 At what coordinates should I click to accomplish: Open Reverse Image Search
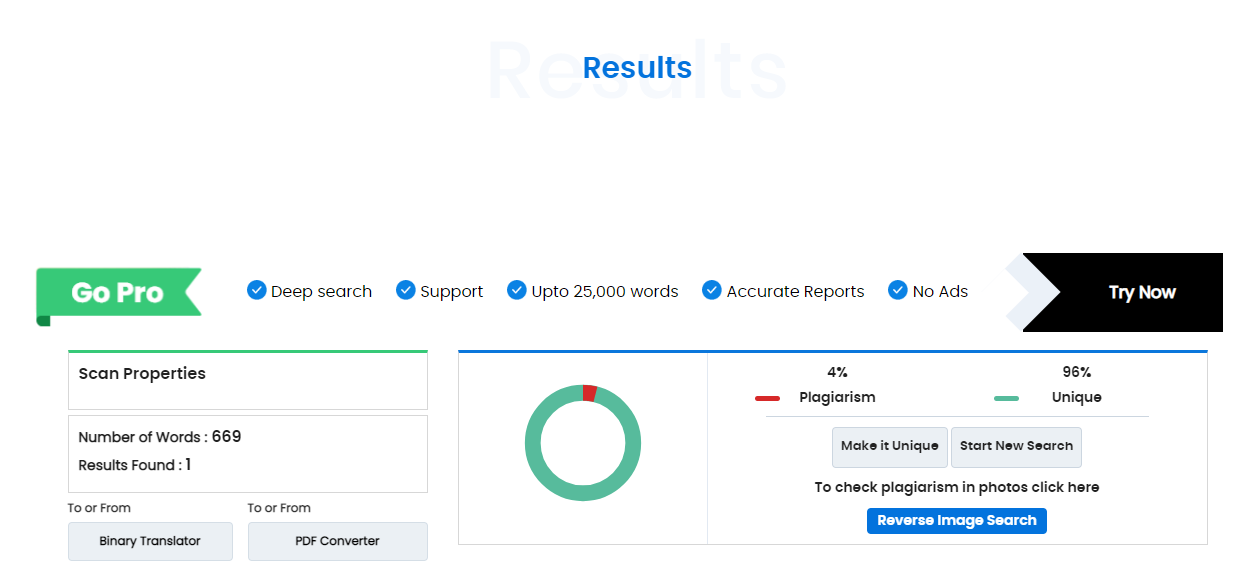tap(956, 521)
